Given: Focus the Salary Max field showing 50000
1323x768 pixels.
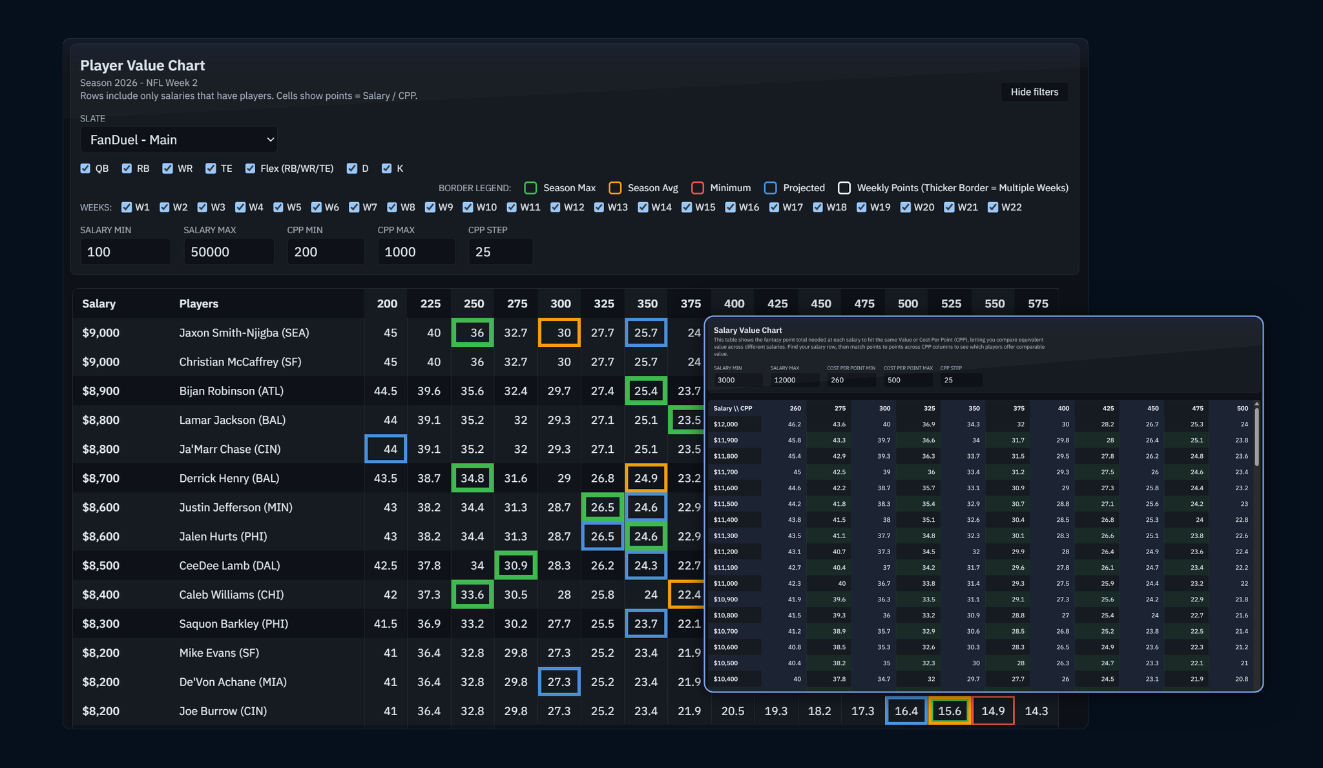Looking at the screenshot, I should point(229,252).
